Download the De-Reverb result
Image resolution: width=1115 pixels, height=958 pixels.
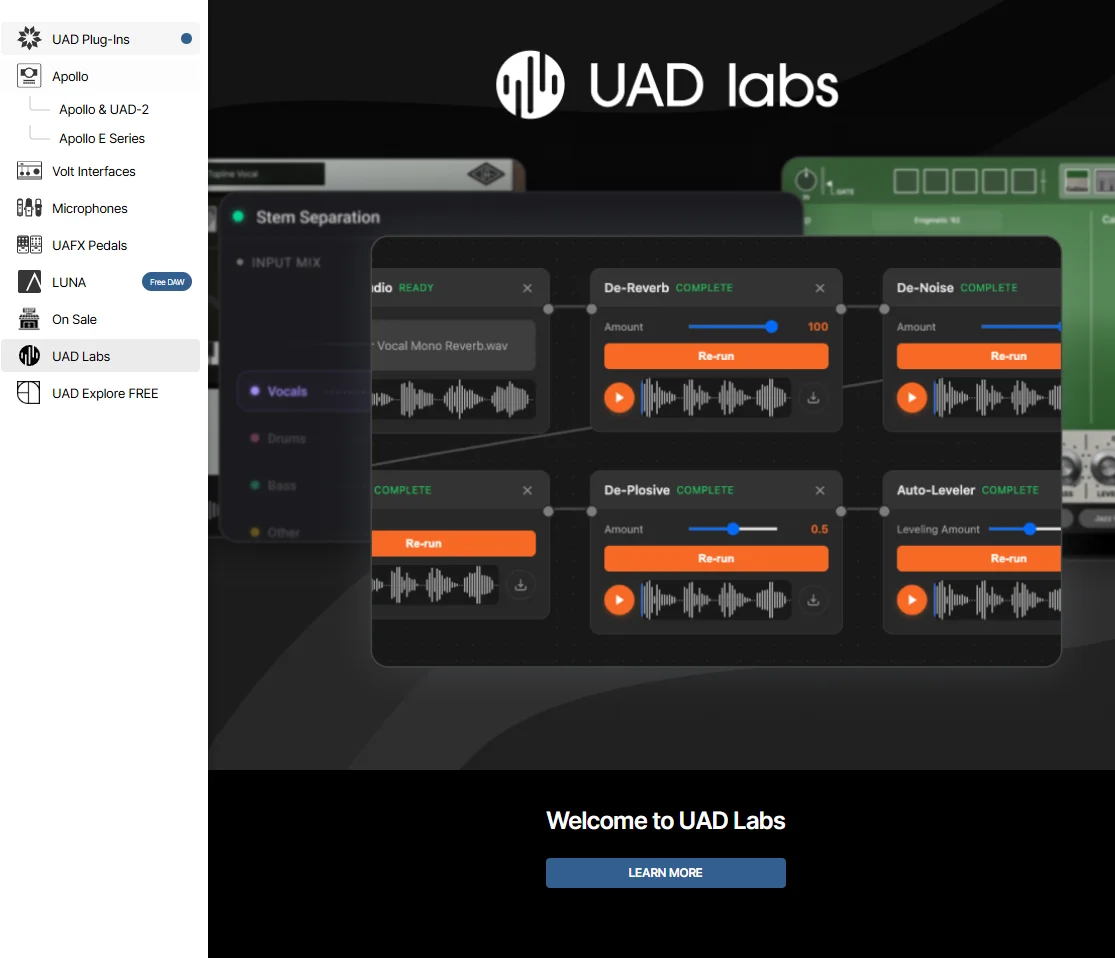[x=813, y=398]
